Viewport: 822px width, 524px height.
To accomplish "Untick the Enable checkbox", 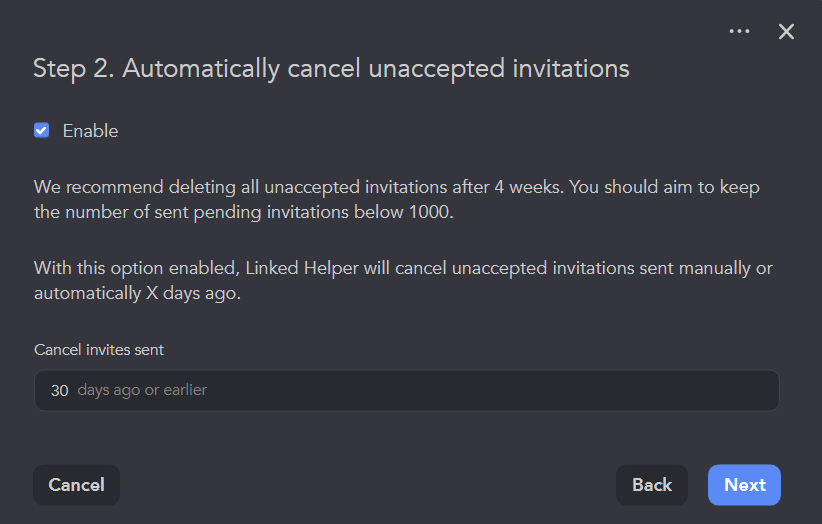I will coord(42,130).
